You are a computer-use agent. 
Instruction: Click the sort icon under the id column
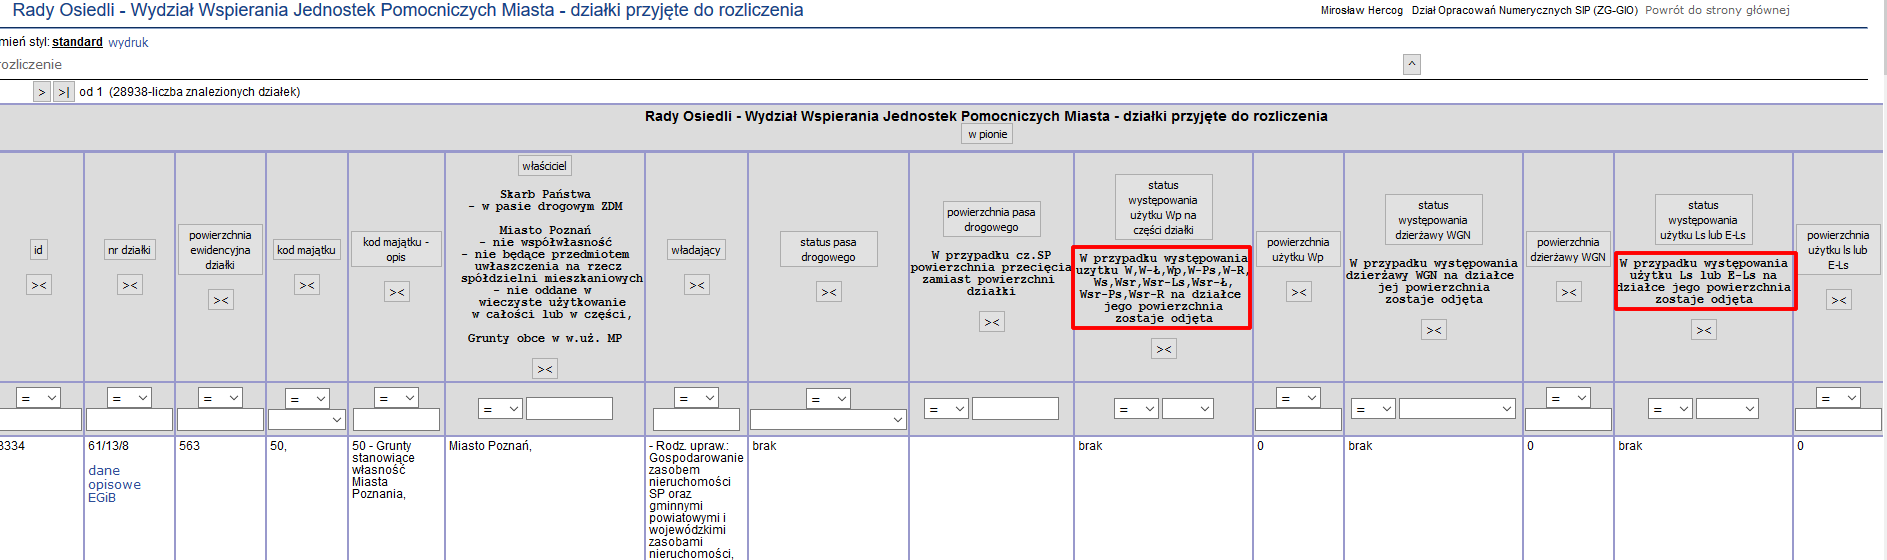(x=39, y=285)
